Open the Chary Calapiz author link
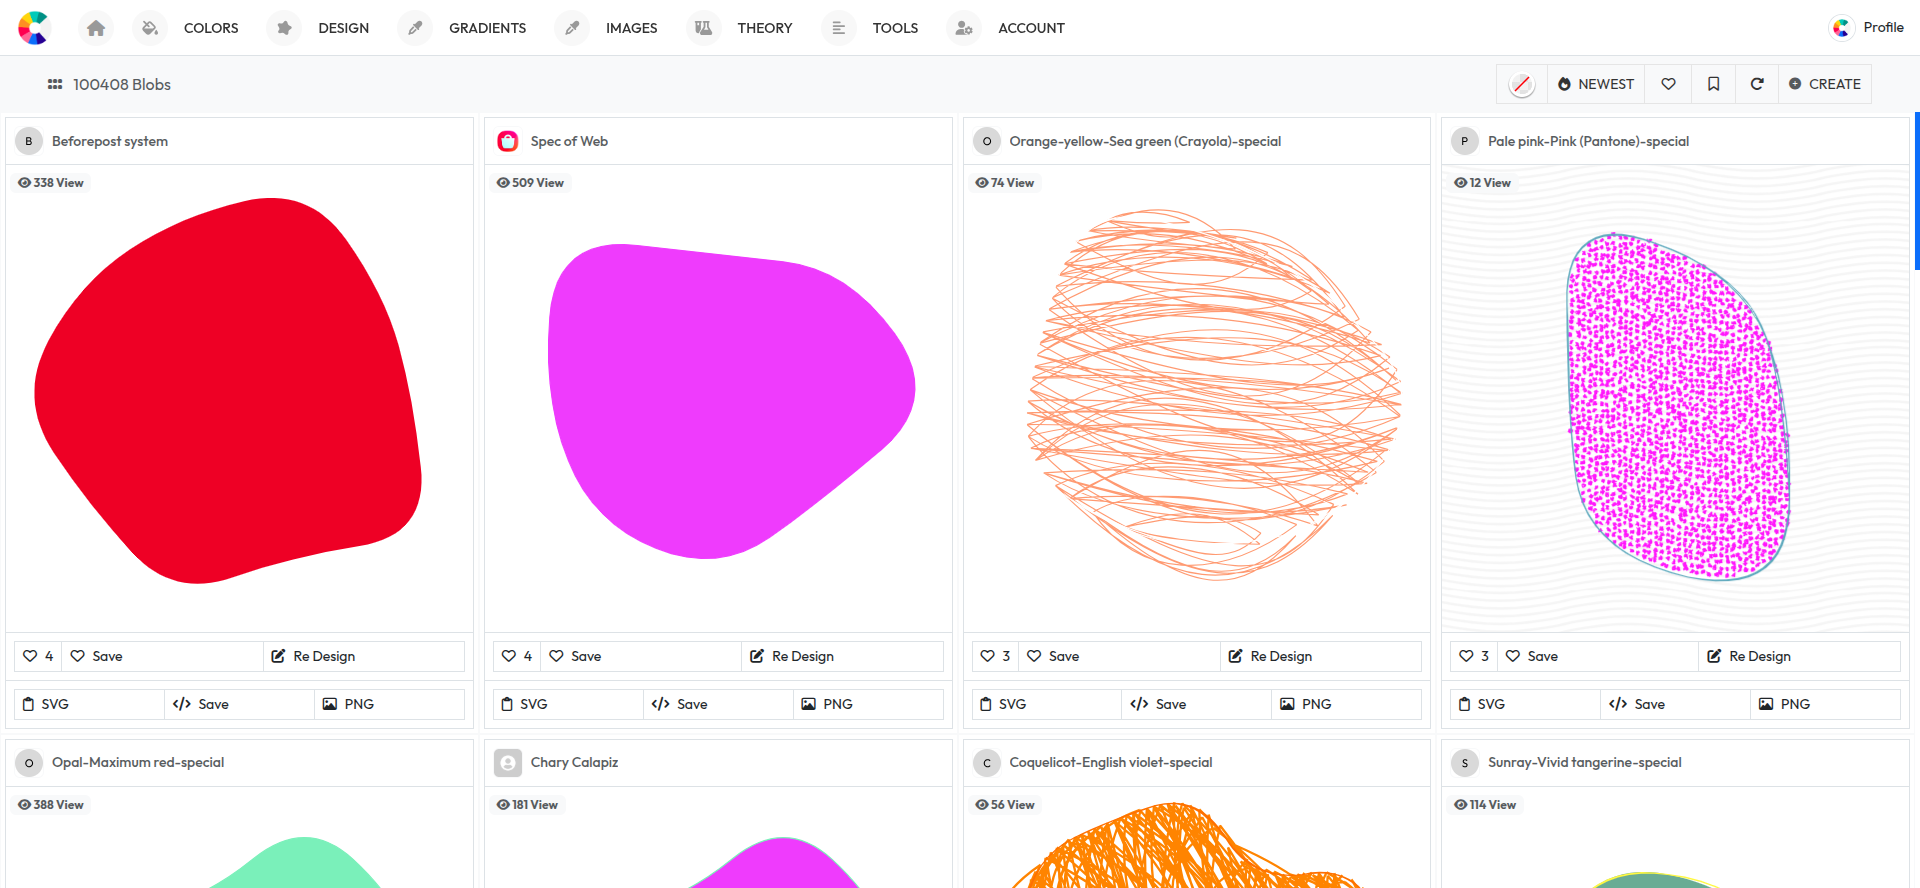The width and height of the screenshot is (1920, 888). pos(574,762)
